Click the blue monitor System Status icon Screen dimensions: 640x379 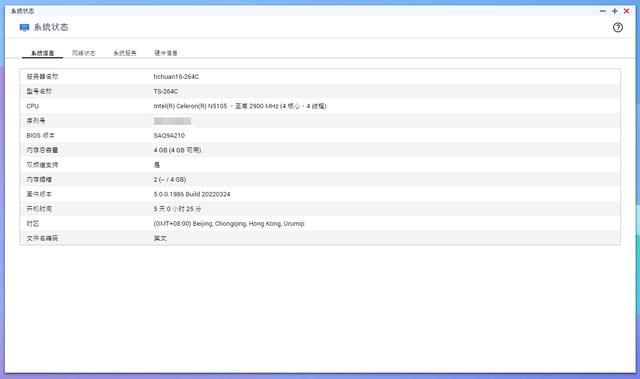click(24, 27)
